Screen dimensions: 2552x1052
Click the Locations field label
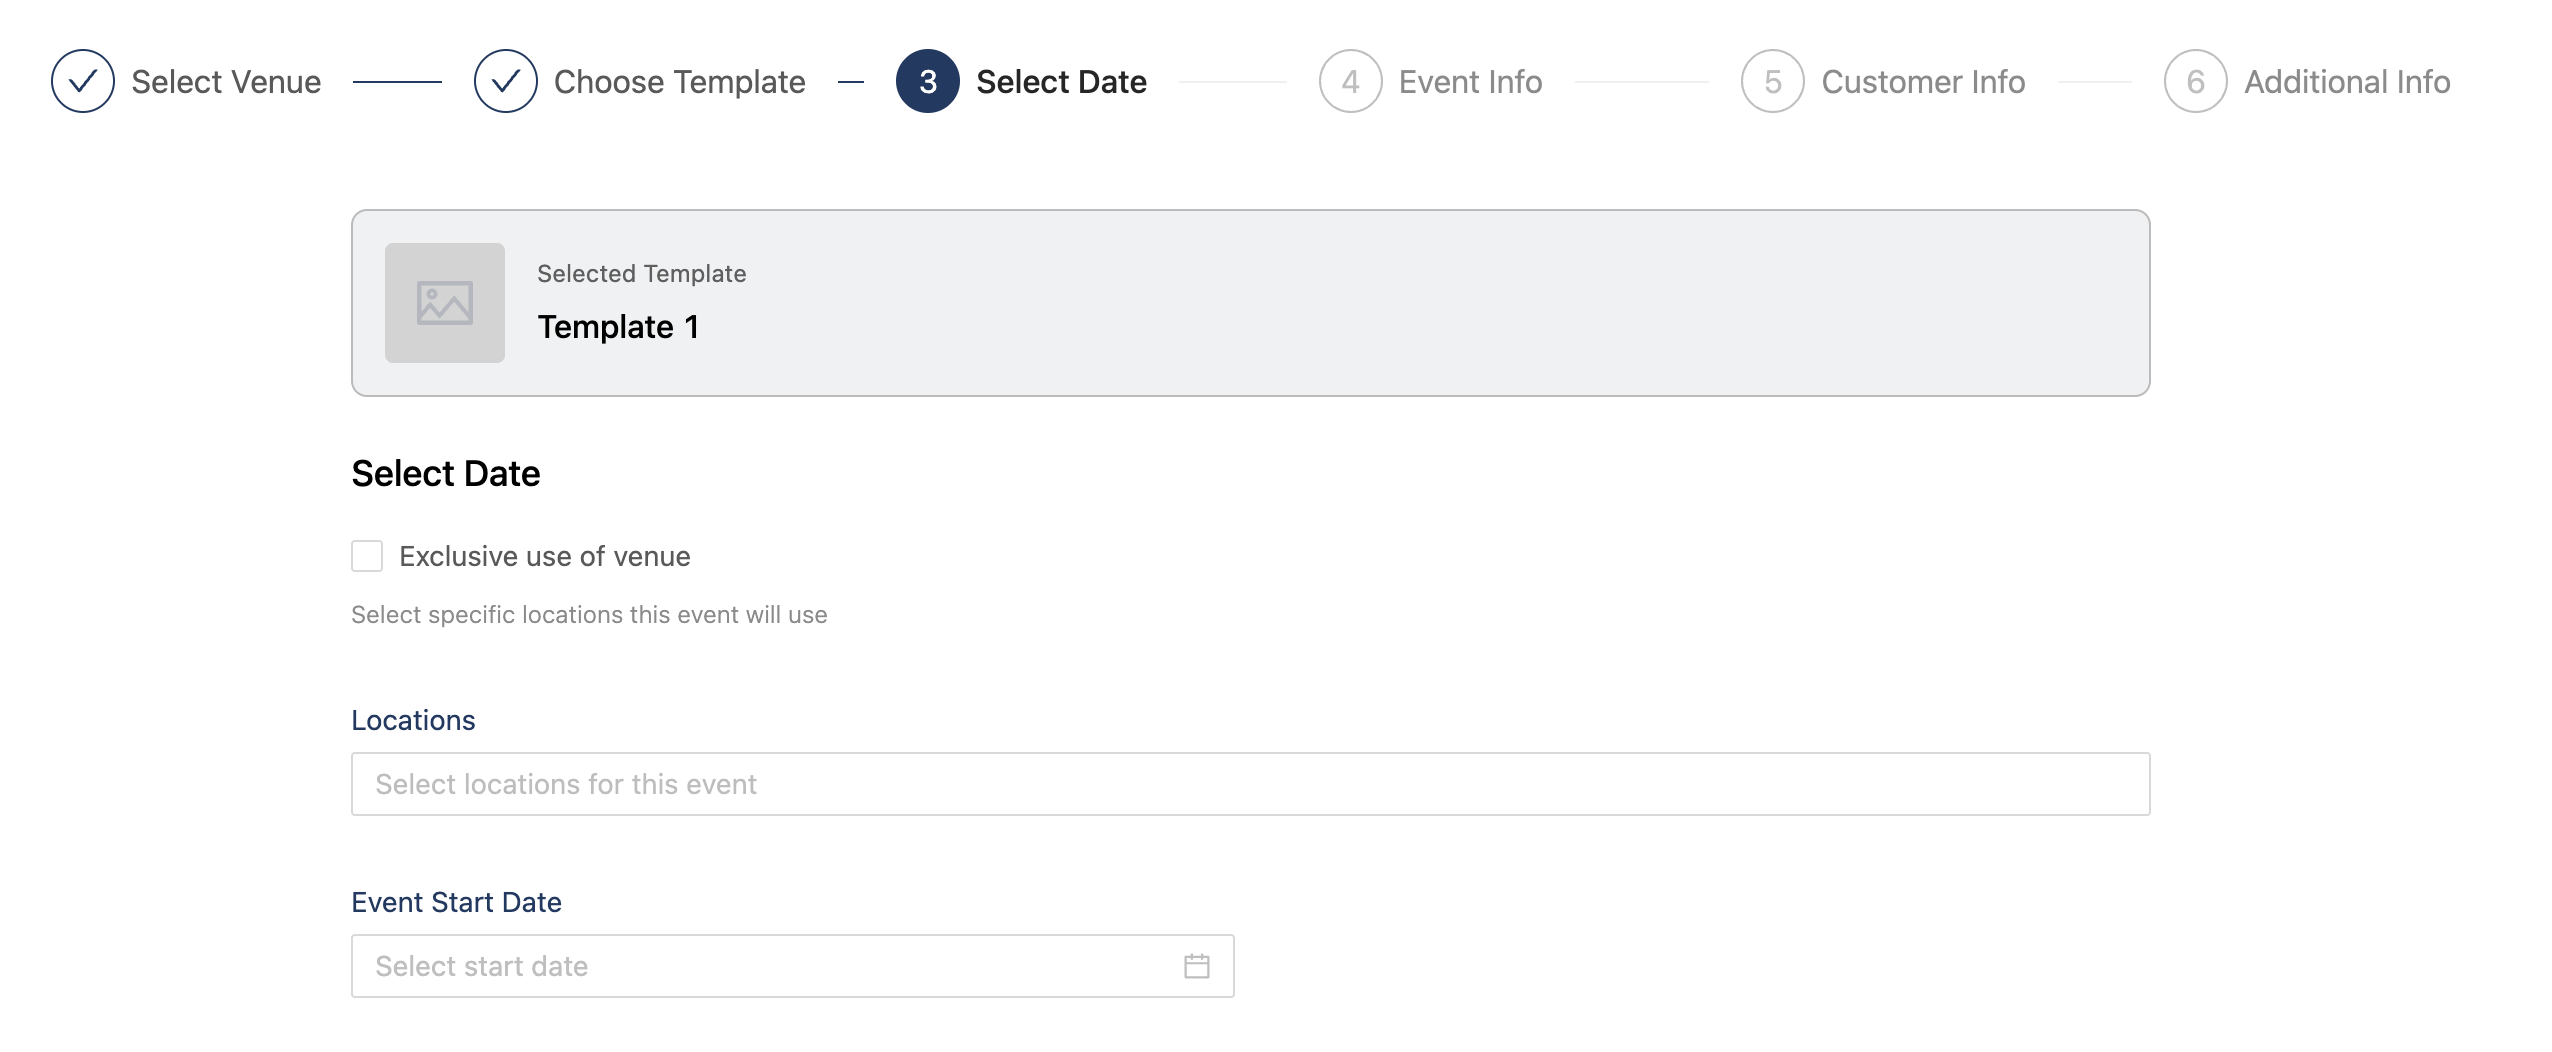pyautogui.click(x=413, y=720)
